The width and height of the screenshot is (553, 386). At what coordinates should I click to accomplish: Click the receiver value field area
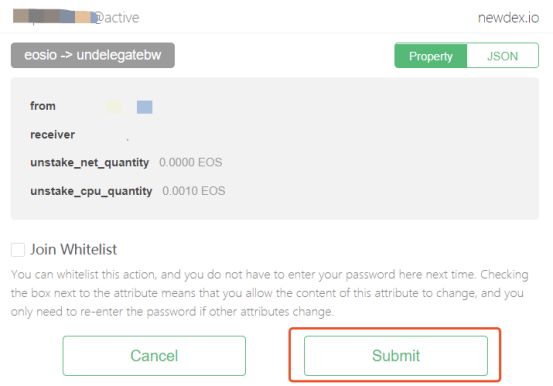[x=128, y=135]
